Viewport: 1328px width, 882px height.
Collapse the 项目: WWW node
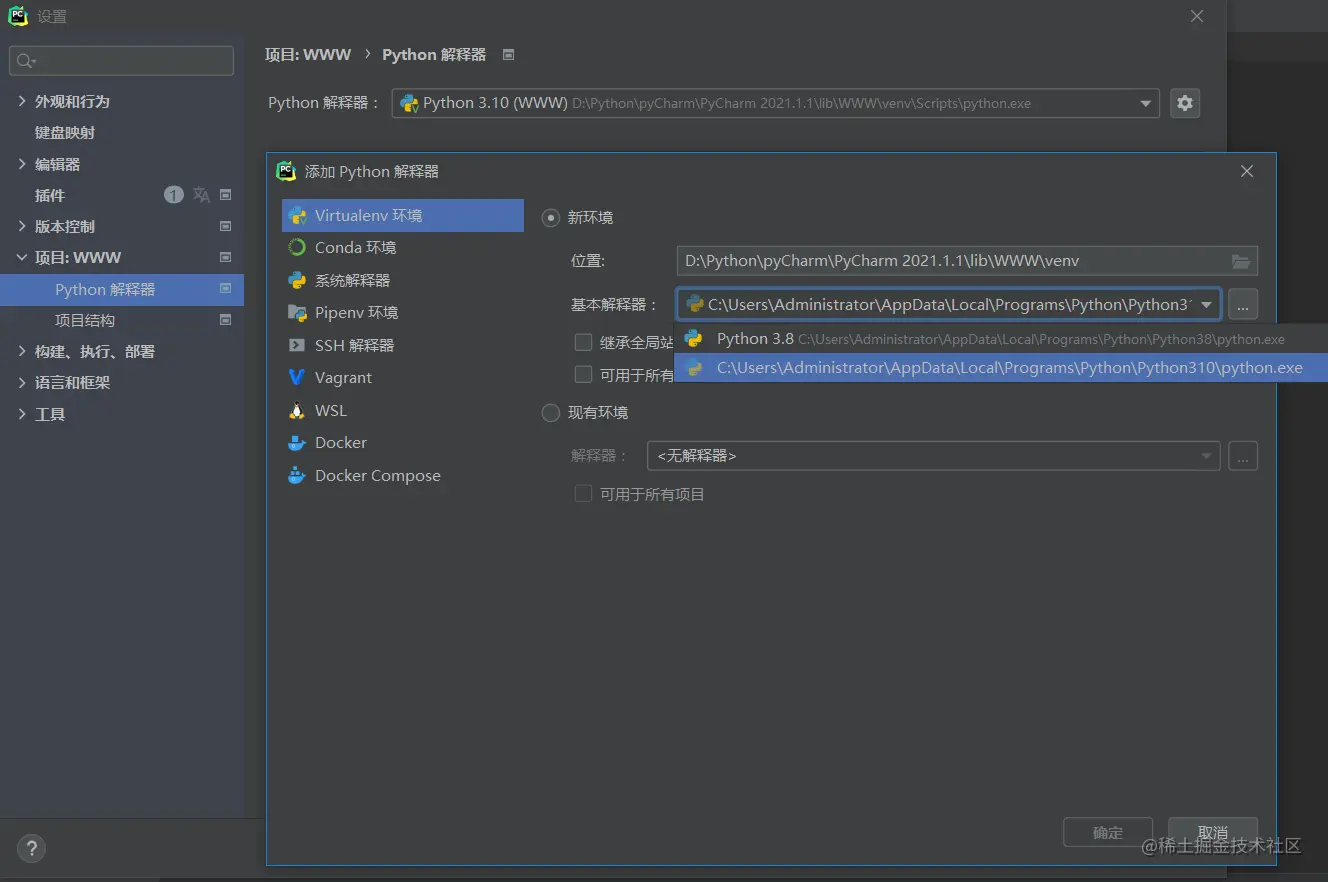(22, 257)
